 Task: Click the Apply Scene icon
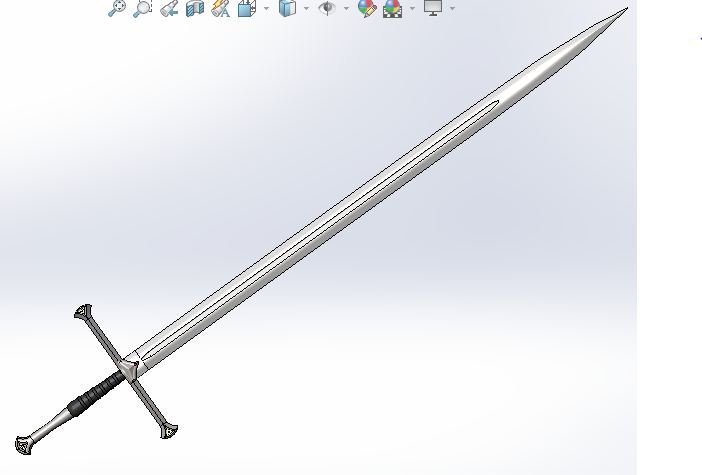pos(392,8)
